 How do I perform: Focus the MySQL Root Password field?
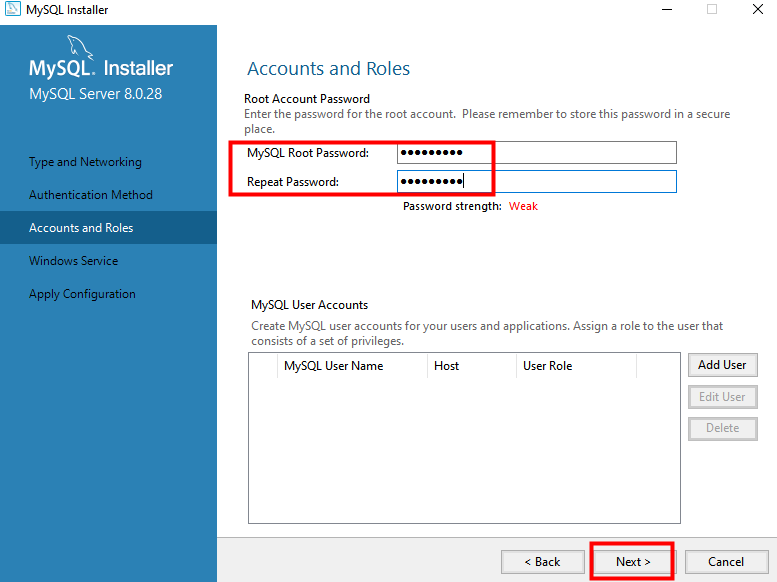click(x=537, y=153)
